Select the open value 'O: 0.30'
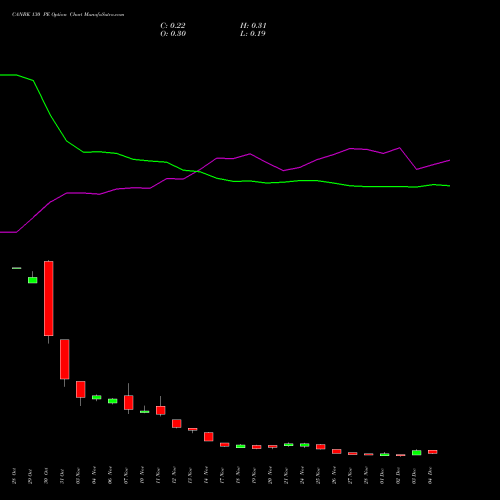The image size is (500, 500). tap(173, 34)
